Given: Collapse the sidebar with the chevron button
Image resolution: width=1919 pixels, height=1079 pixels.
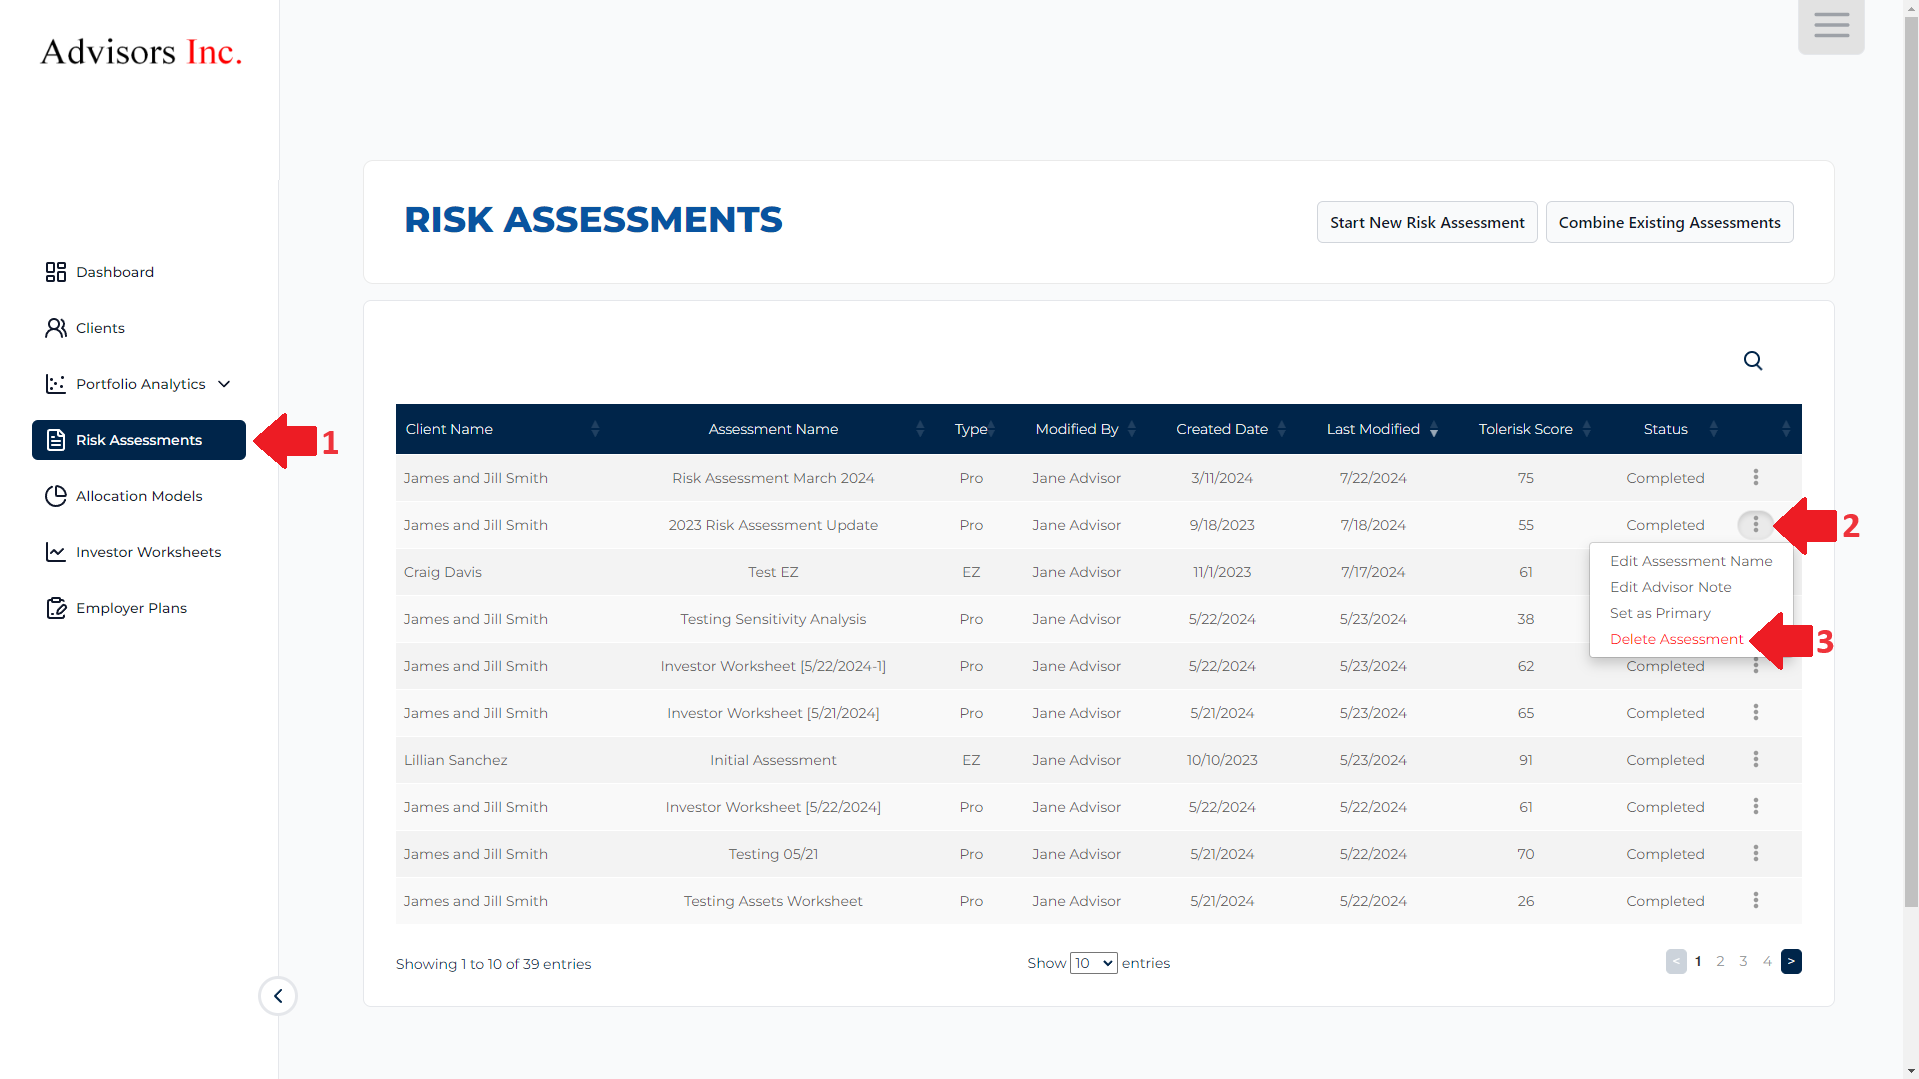Looking at the screenshot, I should 278,996.
